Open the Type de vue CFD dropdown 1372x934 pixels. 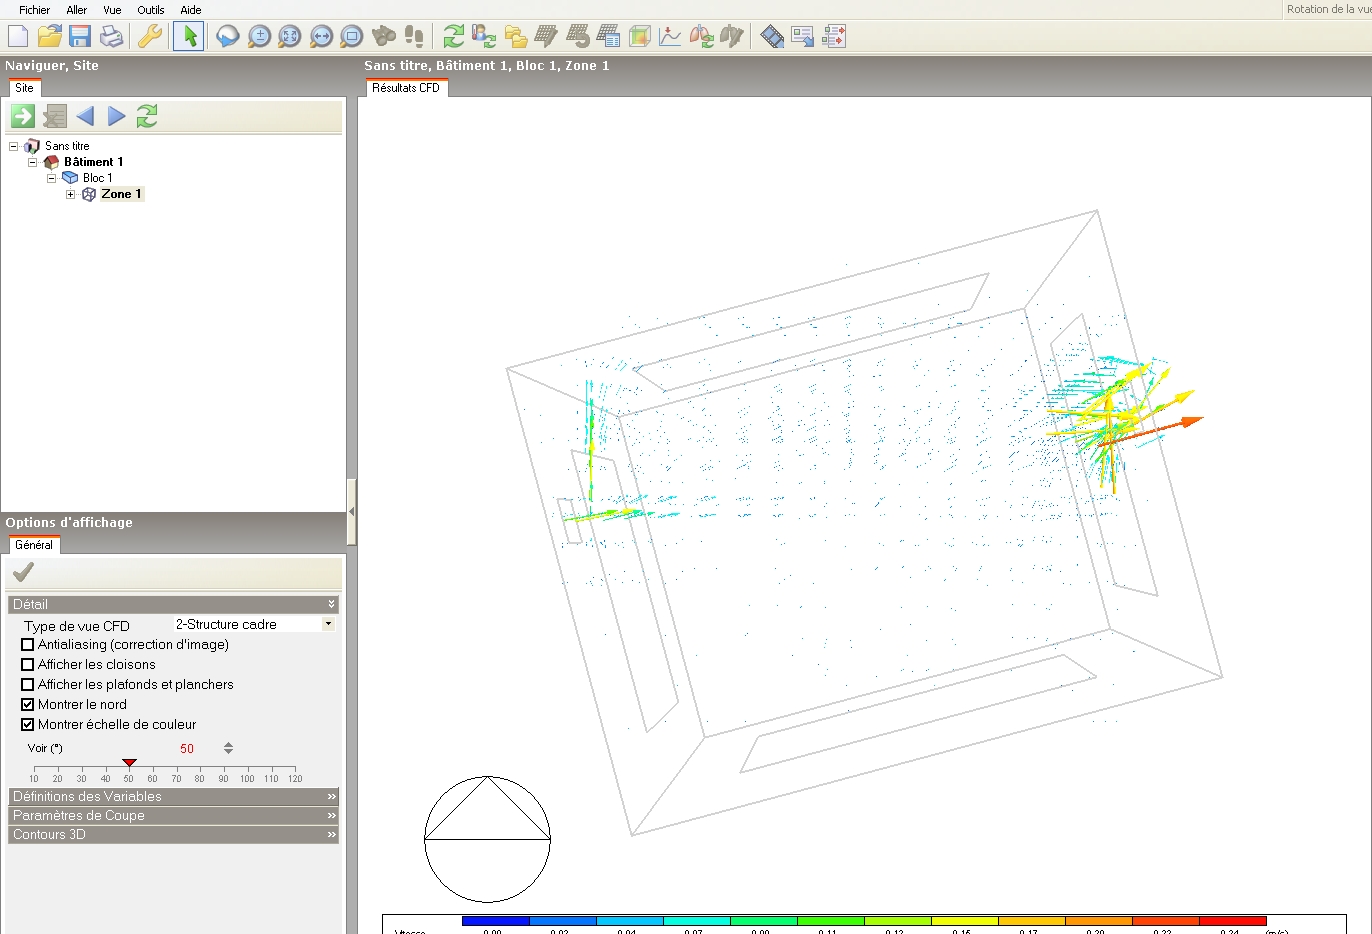click(327, 624)
